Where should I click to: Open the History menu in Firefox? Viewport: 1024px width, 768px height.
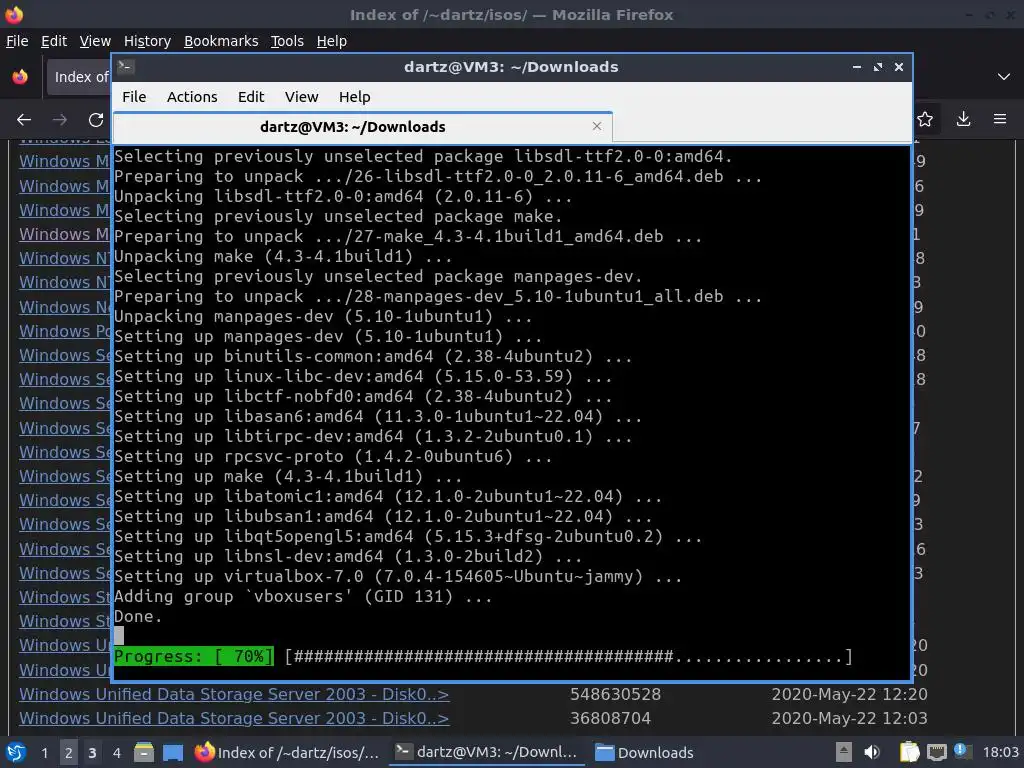coord(147,41)
